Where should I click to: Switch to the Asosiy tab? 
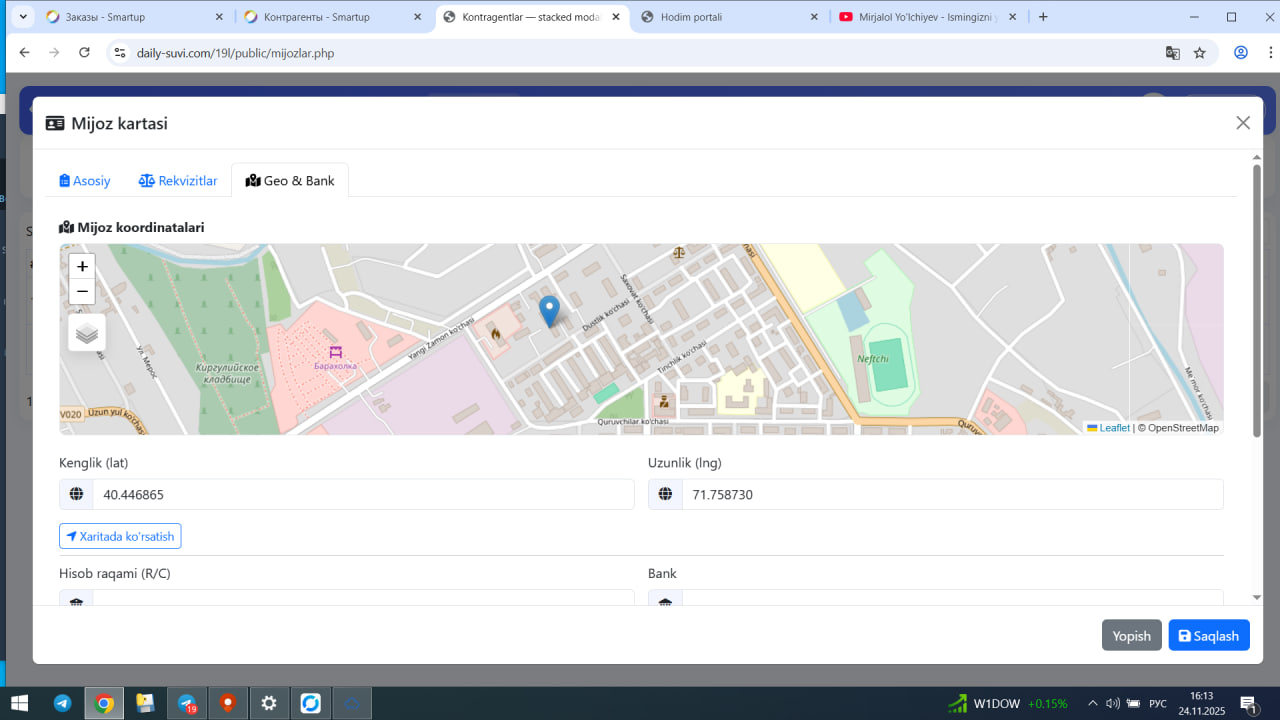click(x=85, y=181)
